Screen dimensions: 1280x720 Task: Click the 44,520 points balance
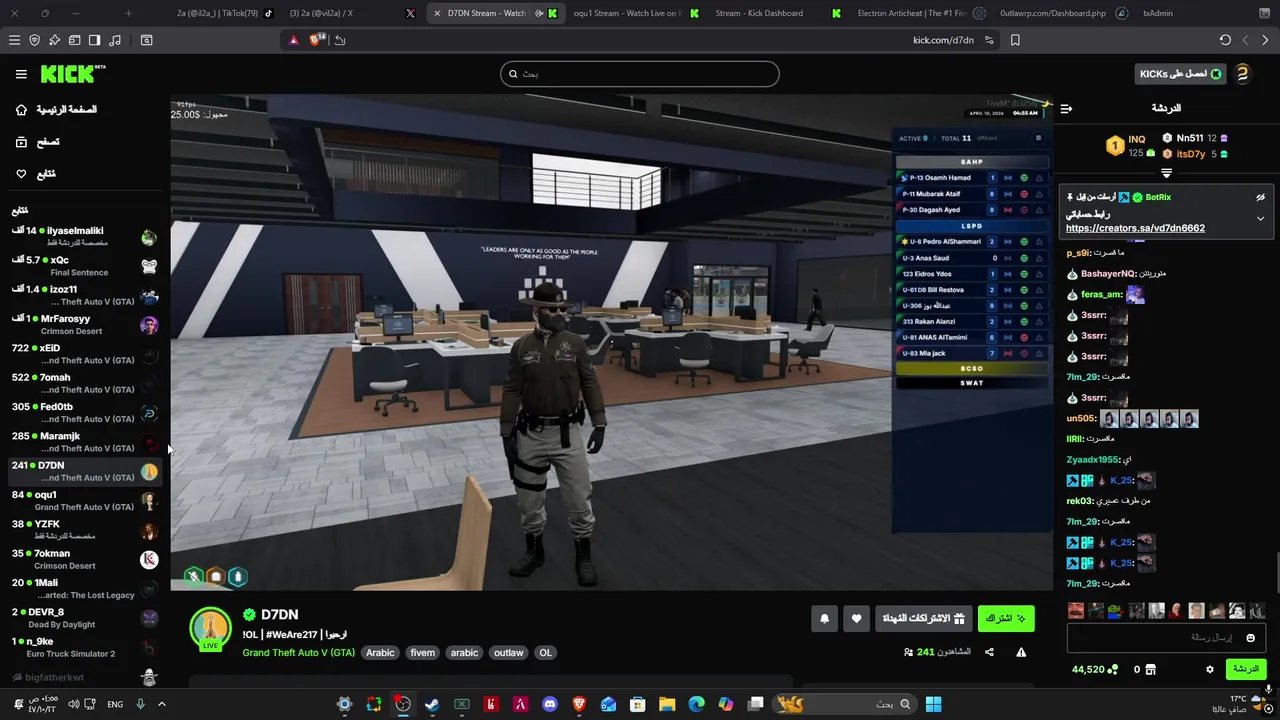pos(1095,669)
